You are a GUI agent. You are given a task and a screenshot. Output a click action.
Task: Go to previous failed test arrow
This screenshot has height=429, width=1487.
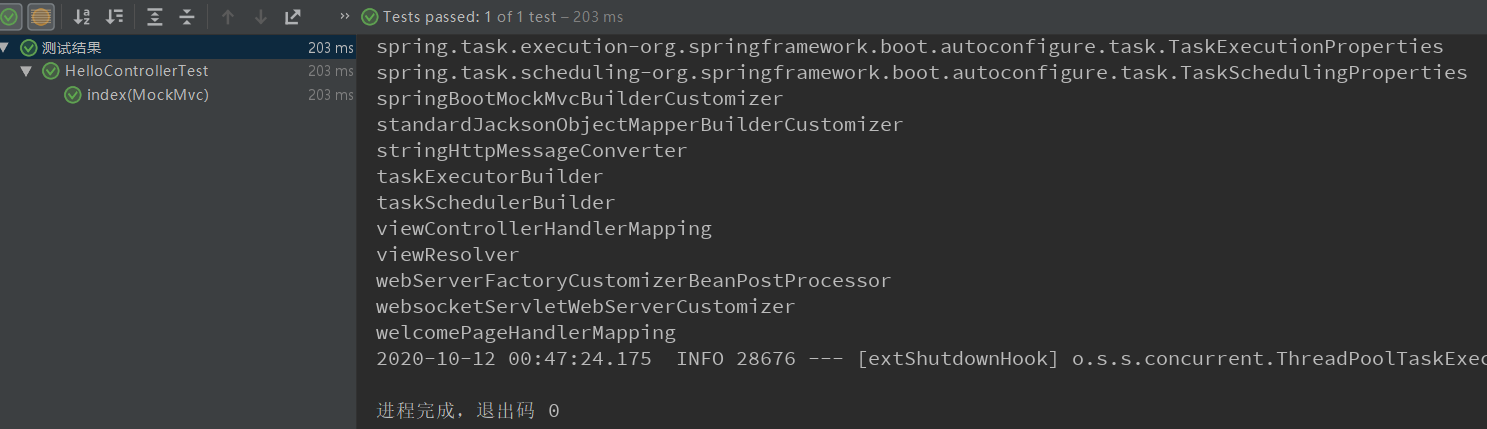coord(227,16)
